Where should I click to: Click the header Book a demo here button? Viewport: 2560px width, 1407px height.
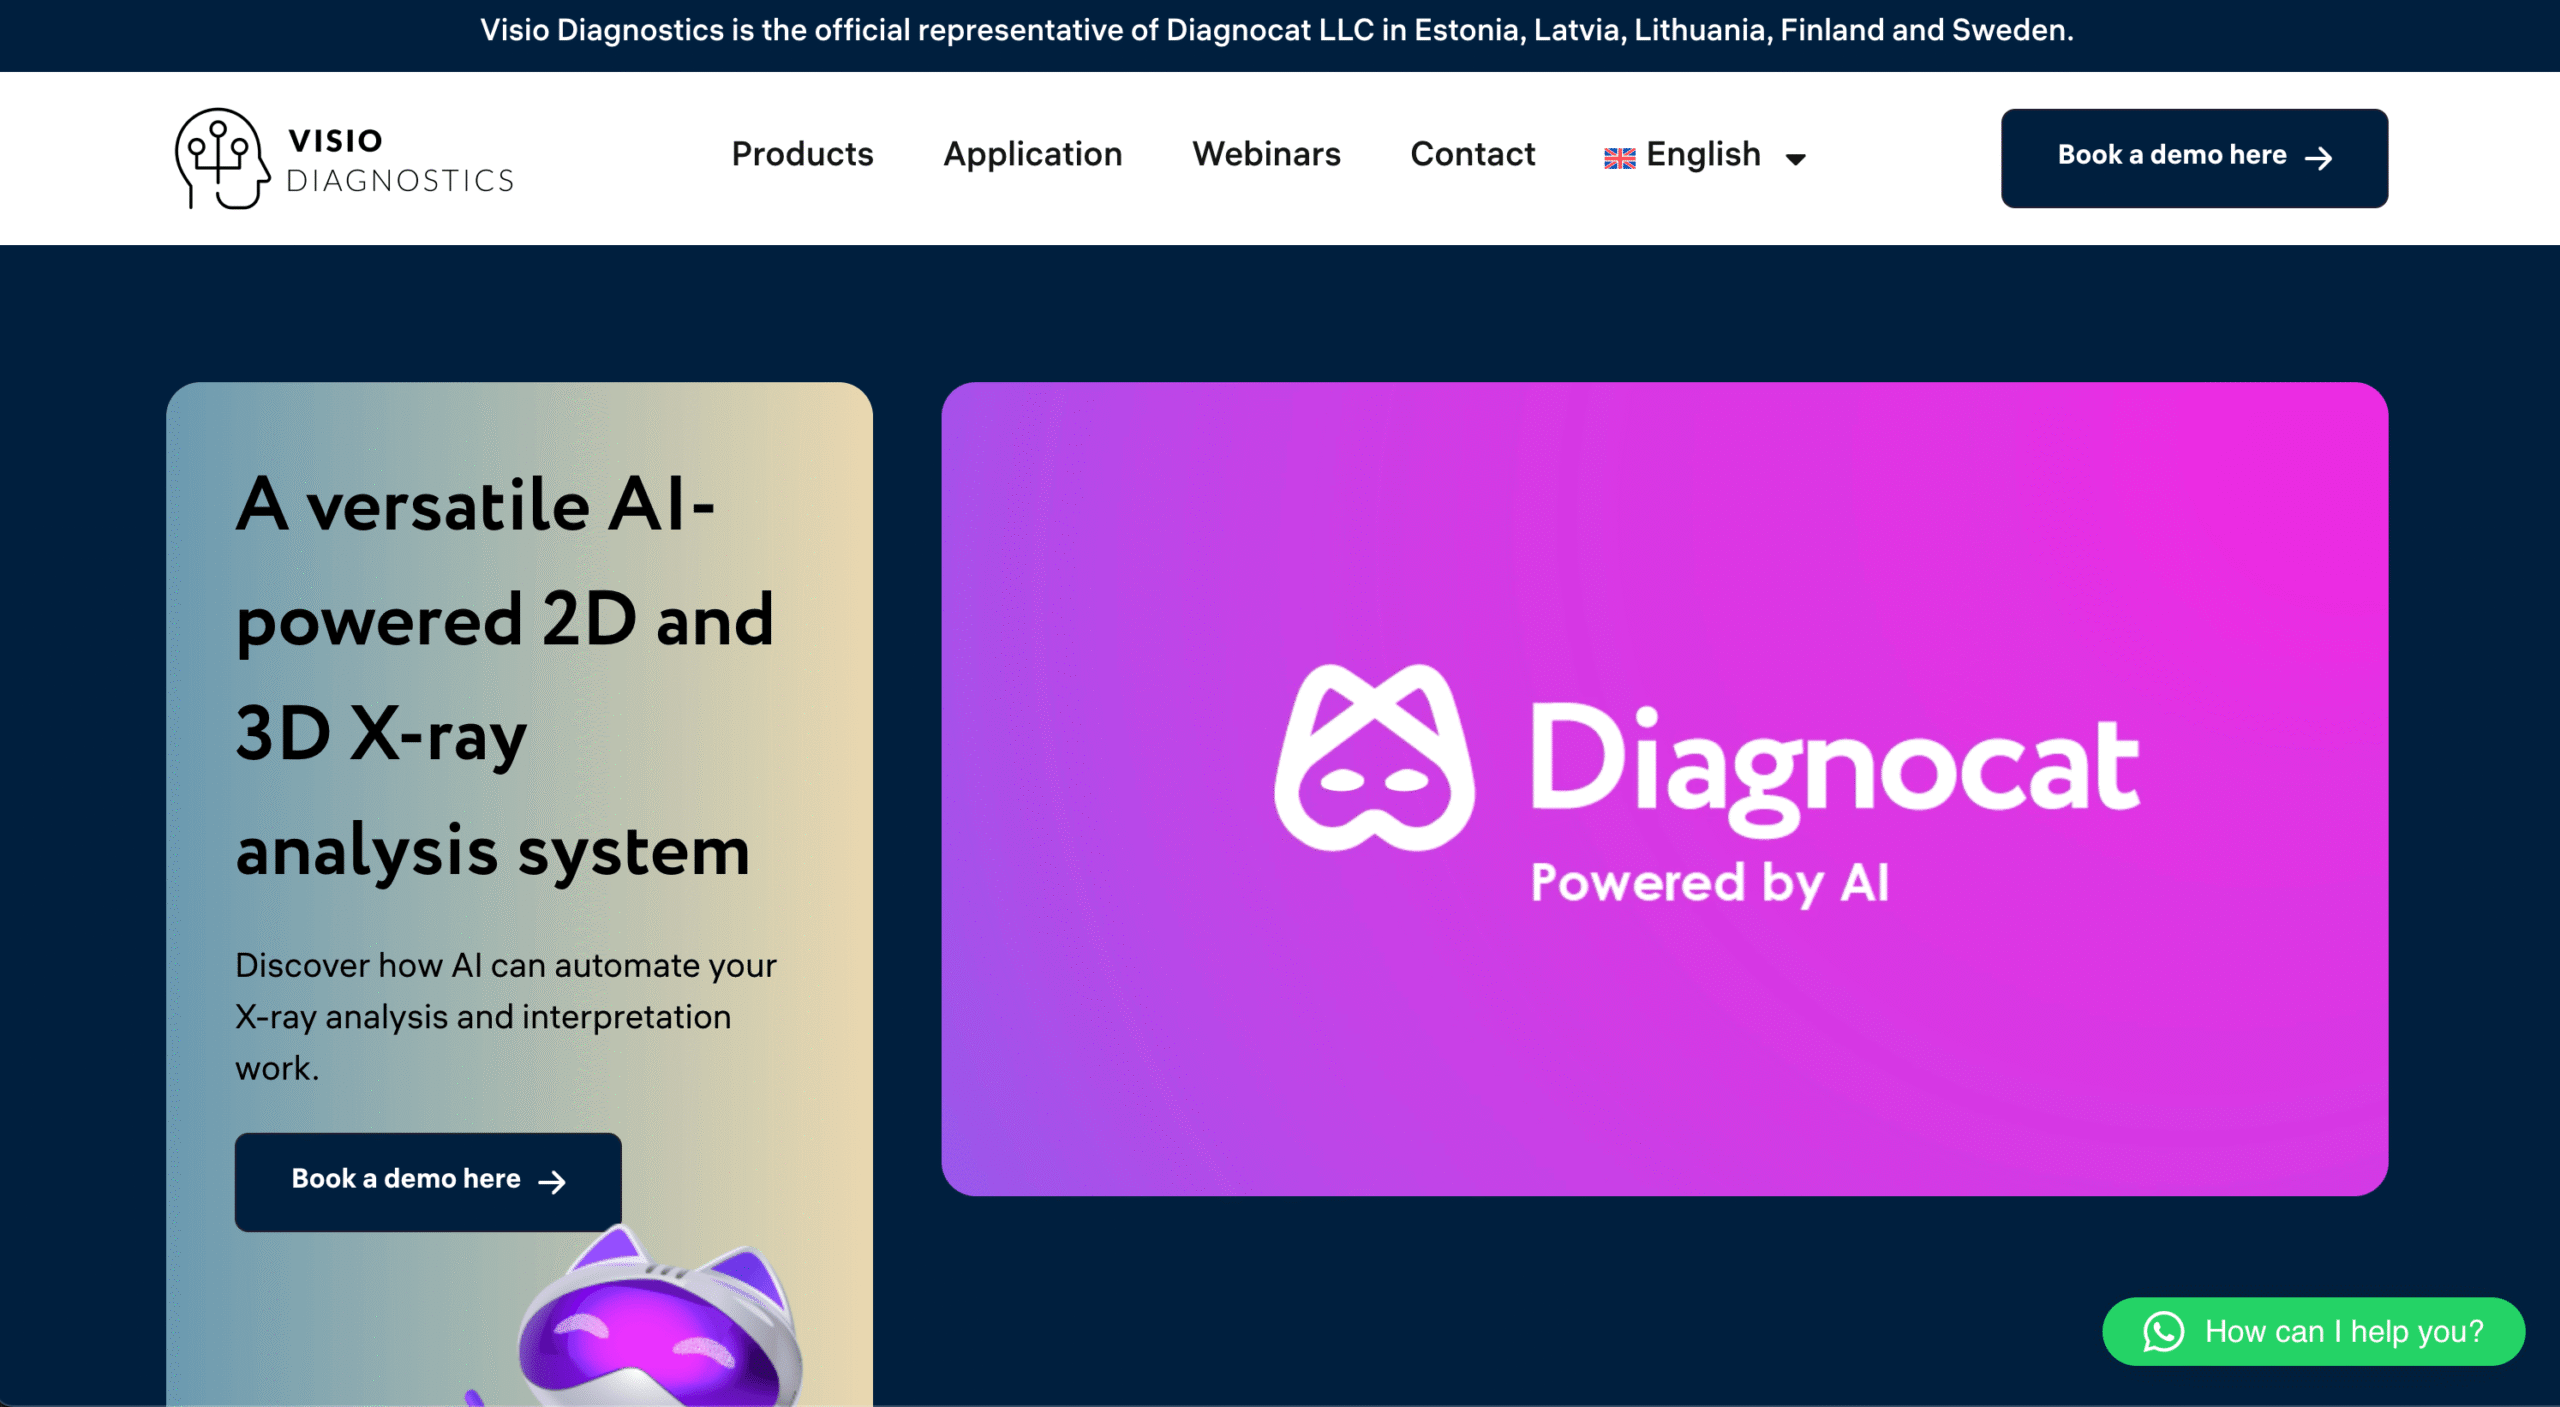[x=2194, y=158]
